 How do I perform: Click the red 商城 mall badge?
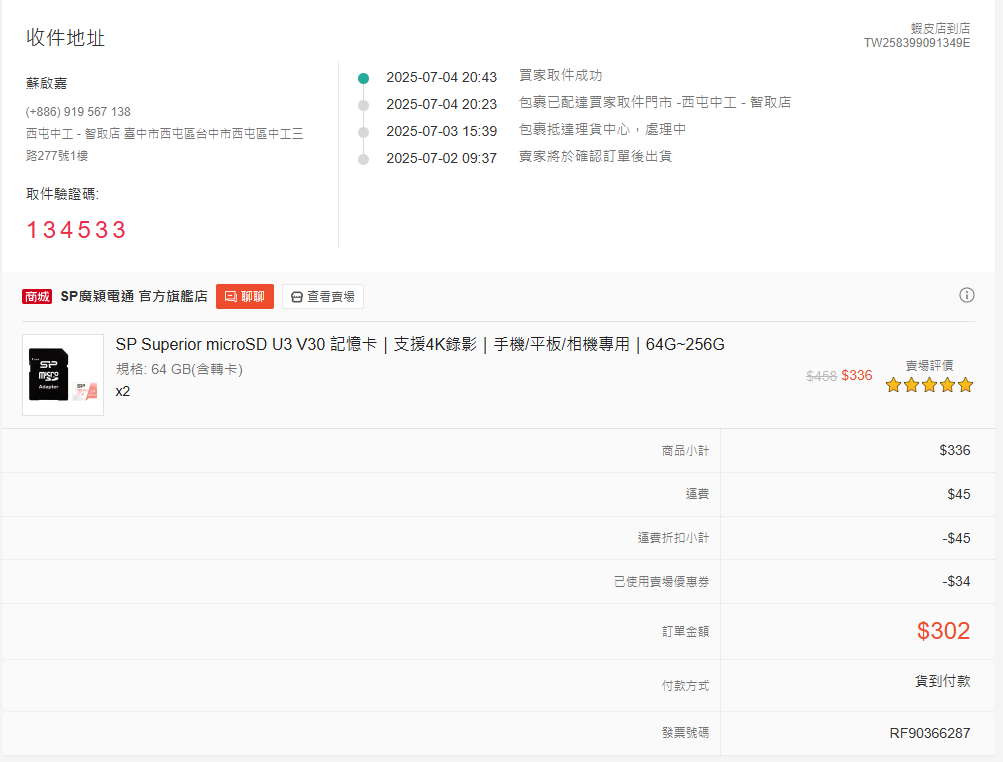pyautogui.click(x=37, y=296)
